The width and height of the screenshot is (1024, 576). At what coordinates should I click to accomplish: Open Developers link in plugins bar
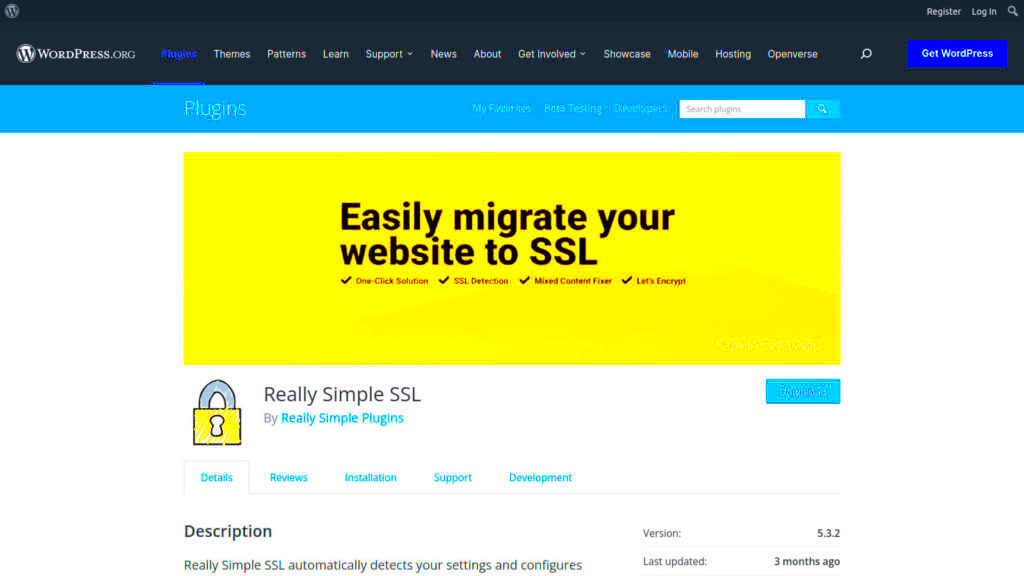click(x=640, y=108)
